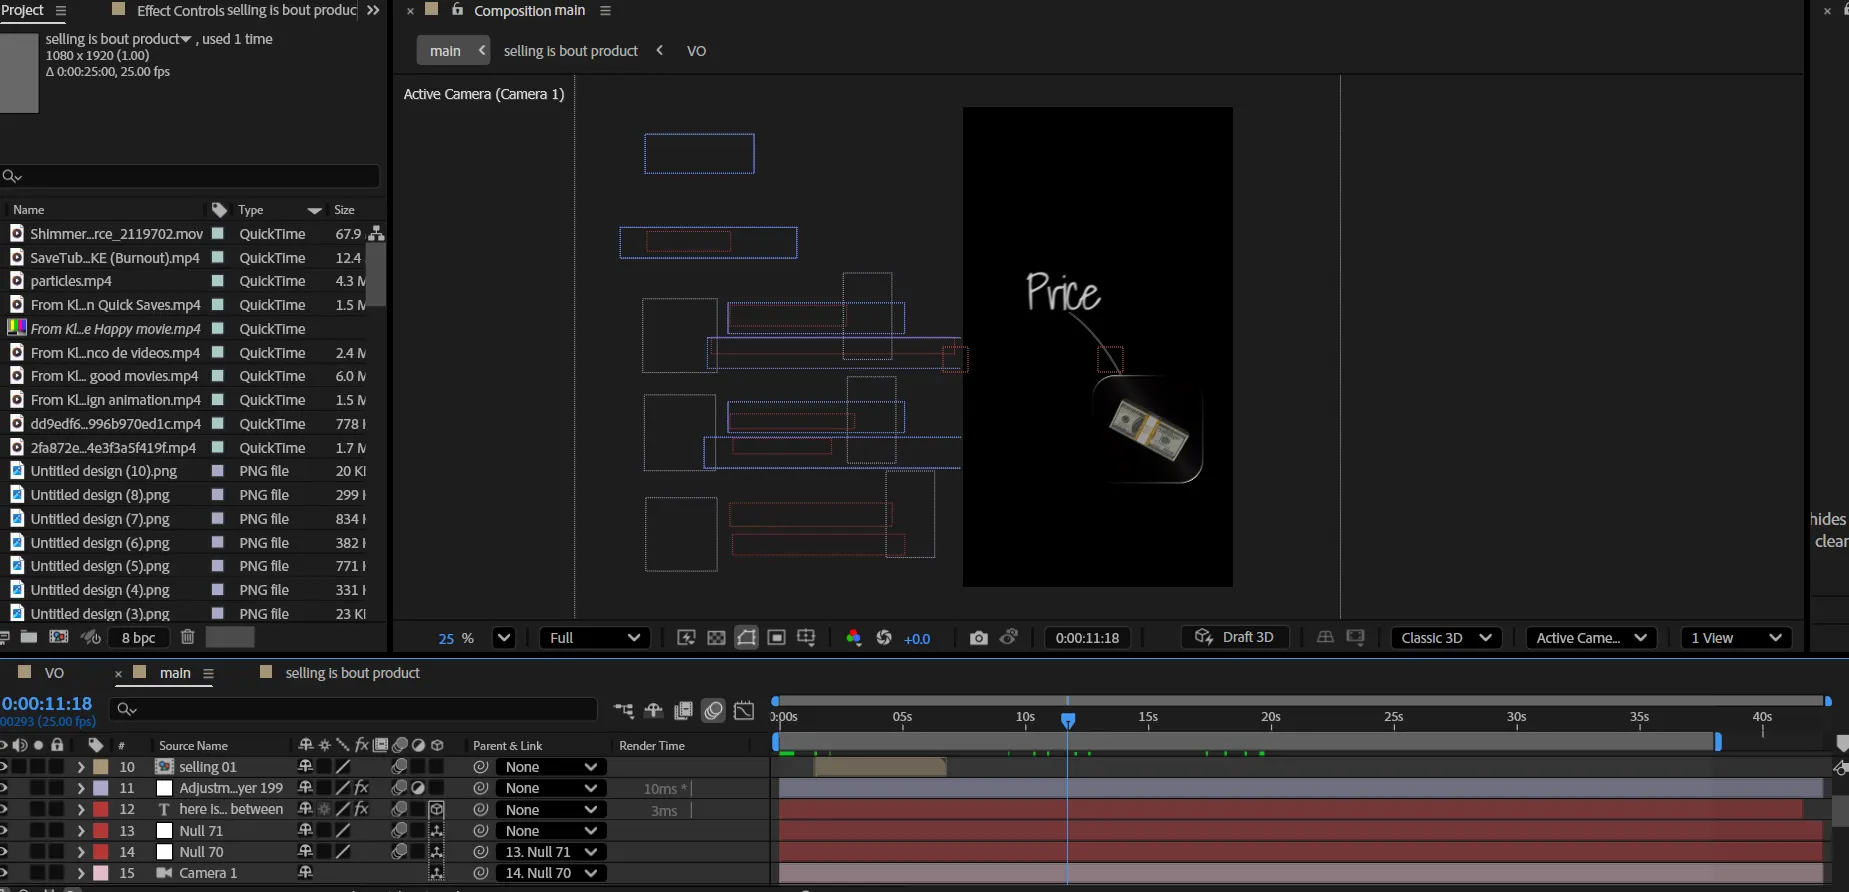Toggle 3D switch for the text layer 12
The width and height of the screenshot is (1849, 892).
pos(436,809)
